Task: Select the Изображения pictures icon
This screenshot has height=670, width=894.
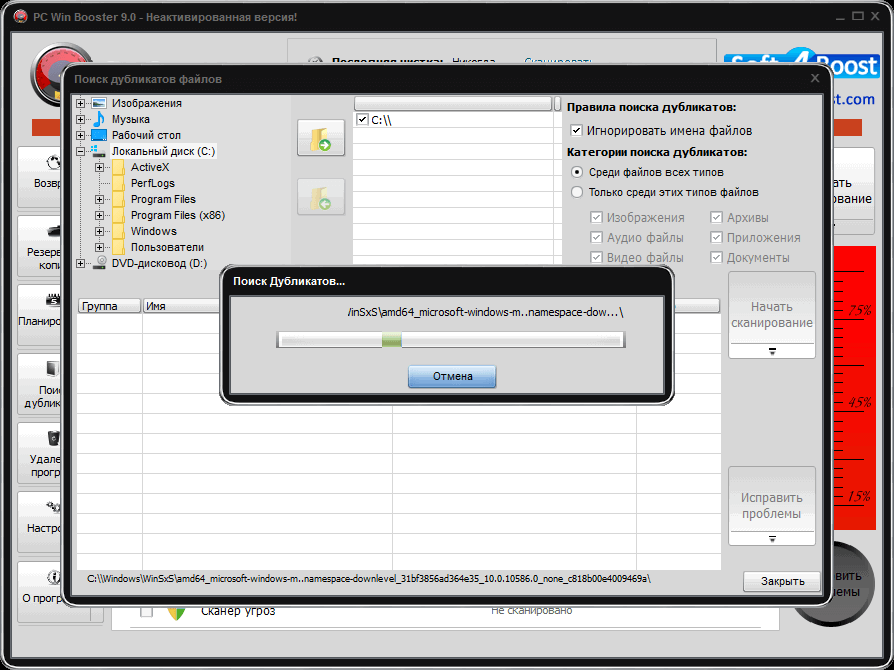Action: (x=99, y=103)
